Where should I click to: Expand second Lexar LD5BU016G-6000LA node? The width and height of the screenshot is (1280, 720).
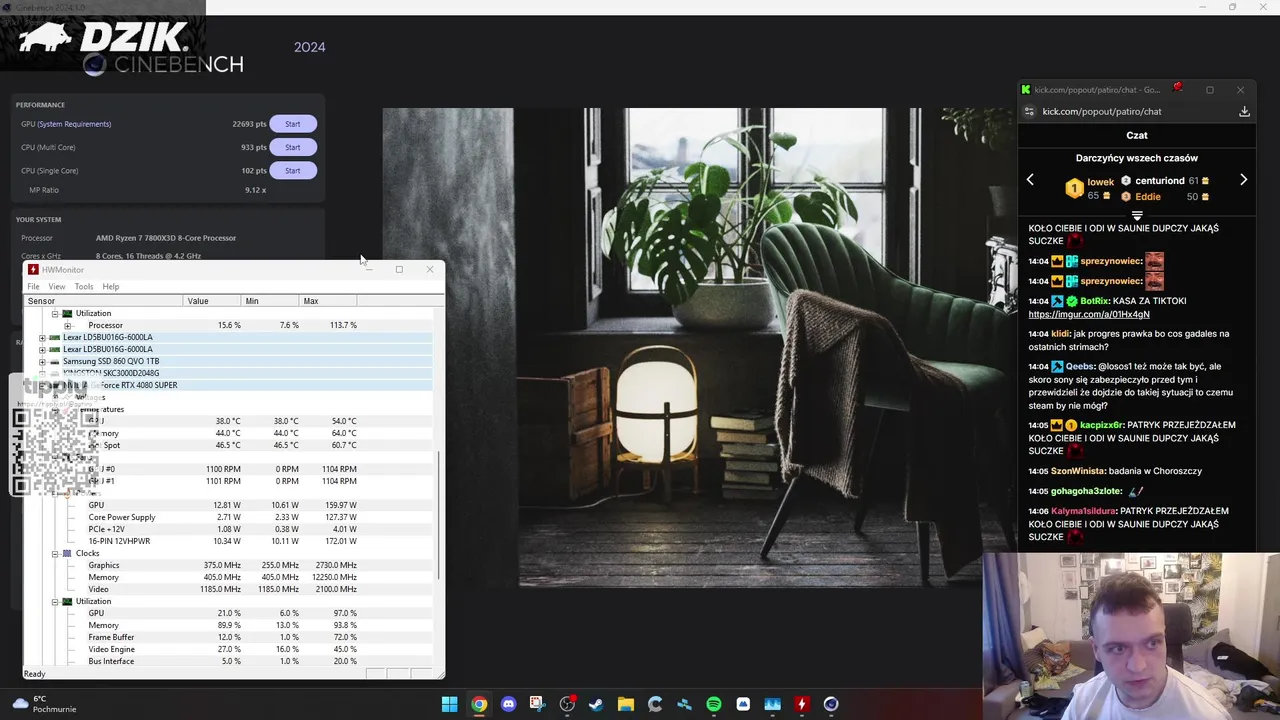(x=42, y=349)
